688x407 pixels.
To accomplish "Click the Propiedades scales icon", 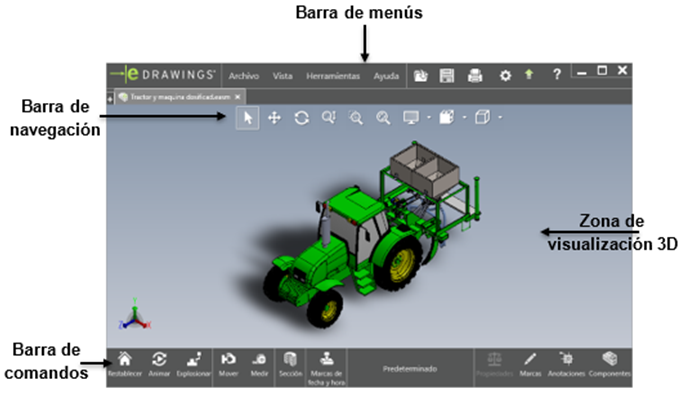I will 494,365.
